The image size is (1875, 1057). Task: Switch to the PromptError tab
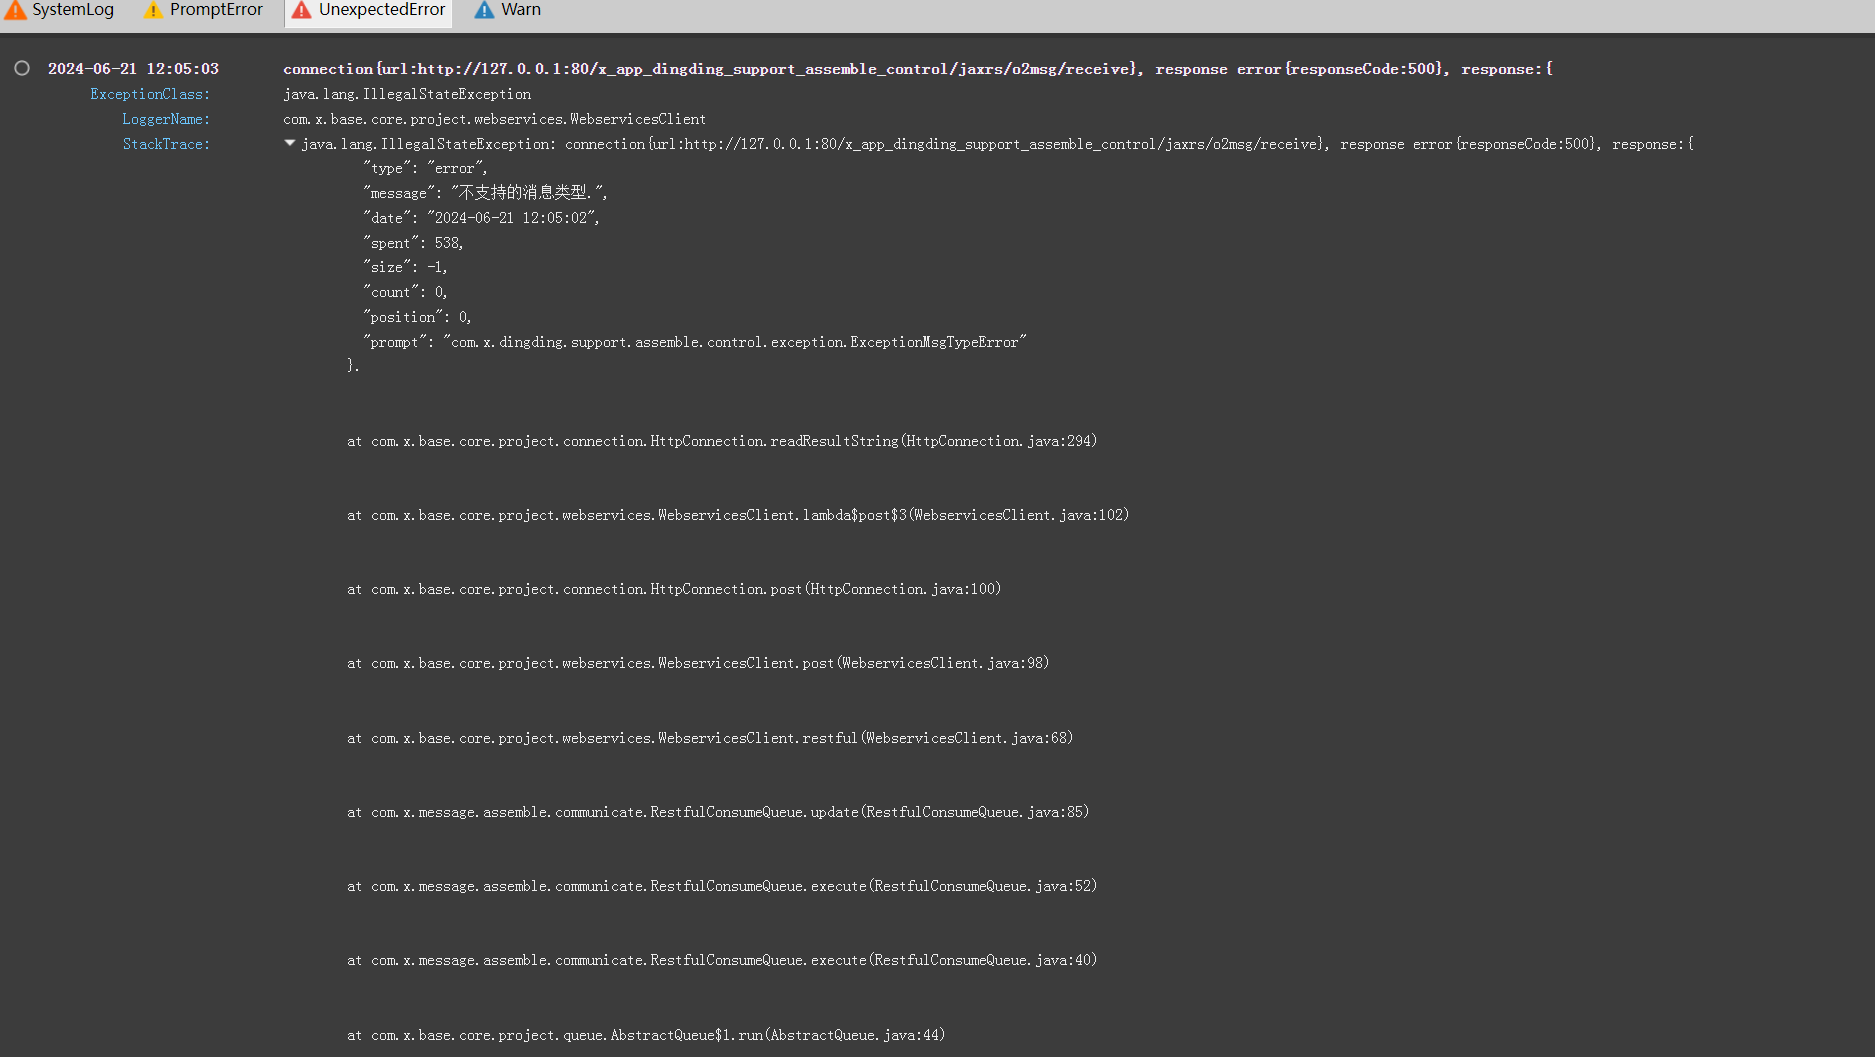[204, 10]
